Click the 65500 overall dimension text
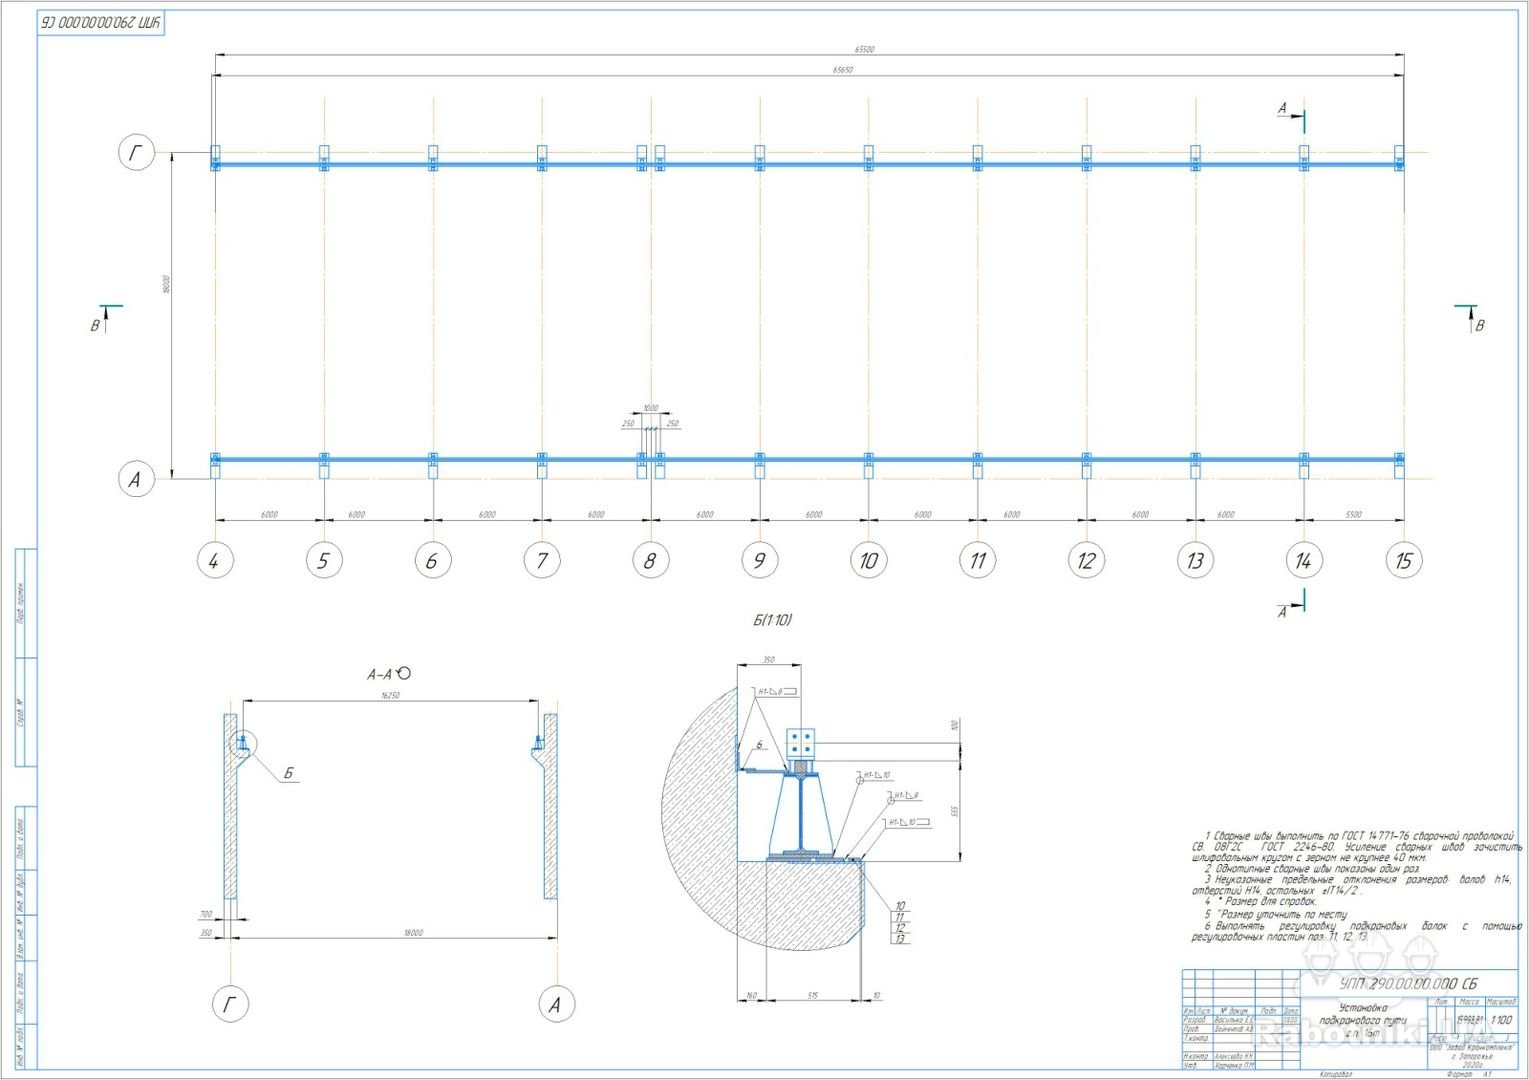The height and width of the screenshot is (1080, 1529). (864, 49)
